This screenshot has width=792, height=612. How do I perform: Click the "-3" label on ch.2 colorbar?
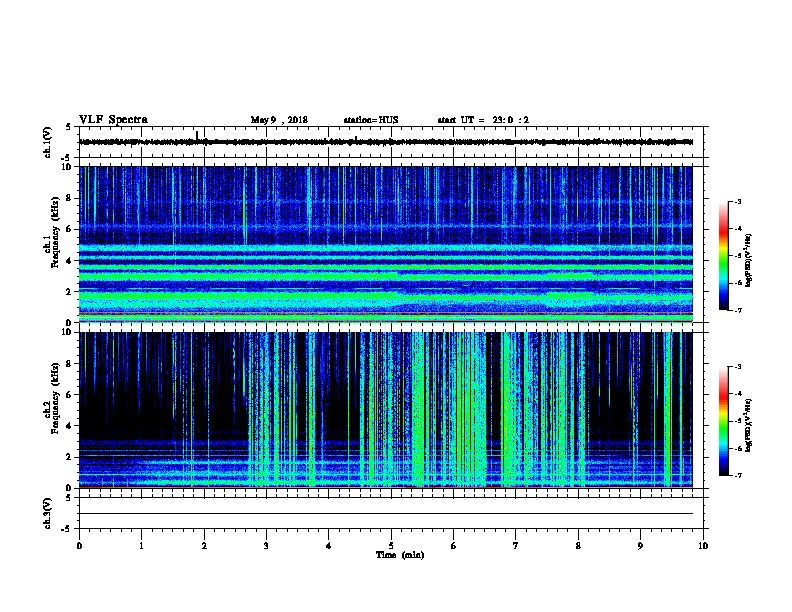click(x=738, y=367)
